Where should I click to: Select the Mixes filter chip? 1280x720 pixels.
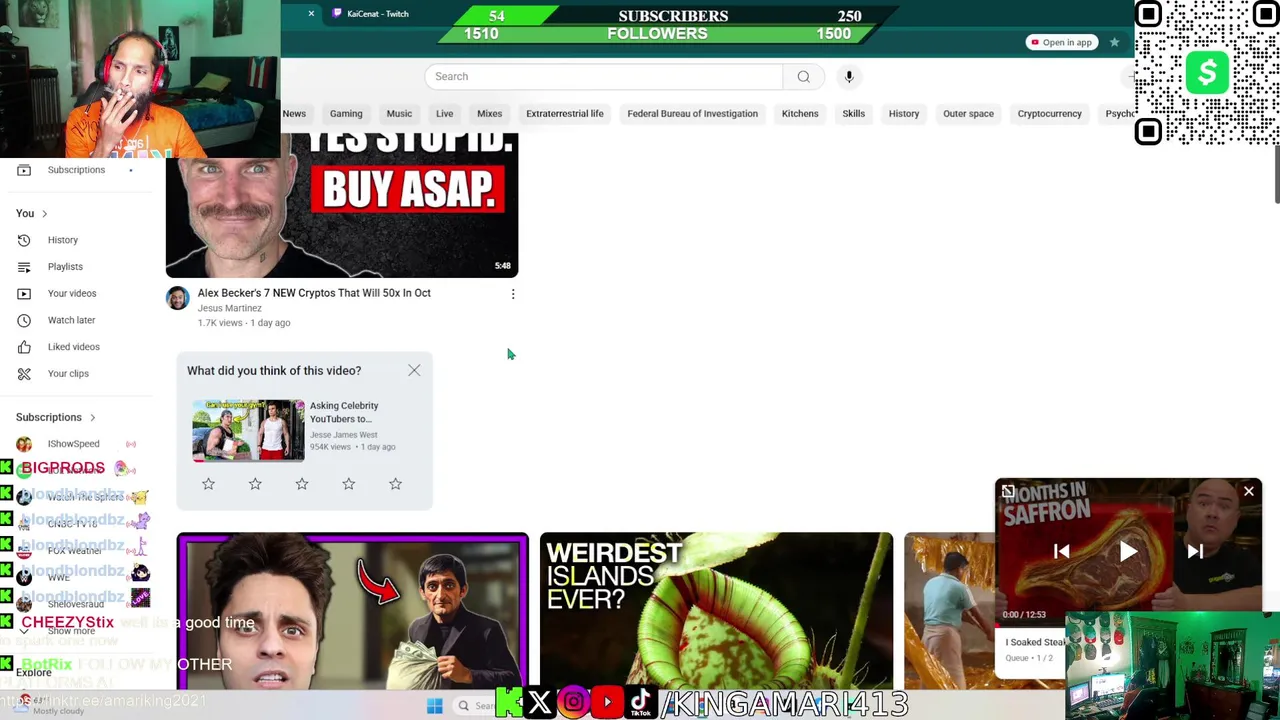[489, 114]
